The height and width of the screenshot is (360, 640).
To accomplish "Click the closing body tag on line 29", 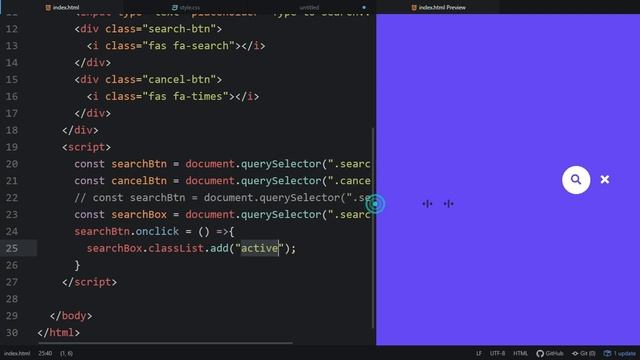I will [x=71, y=316].
